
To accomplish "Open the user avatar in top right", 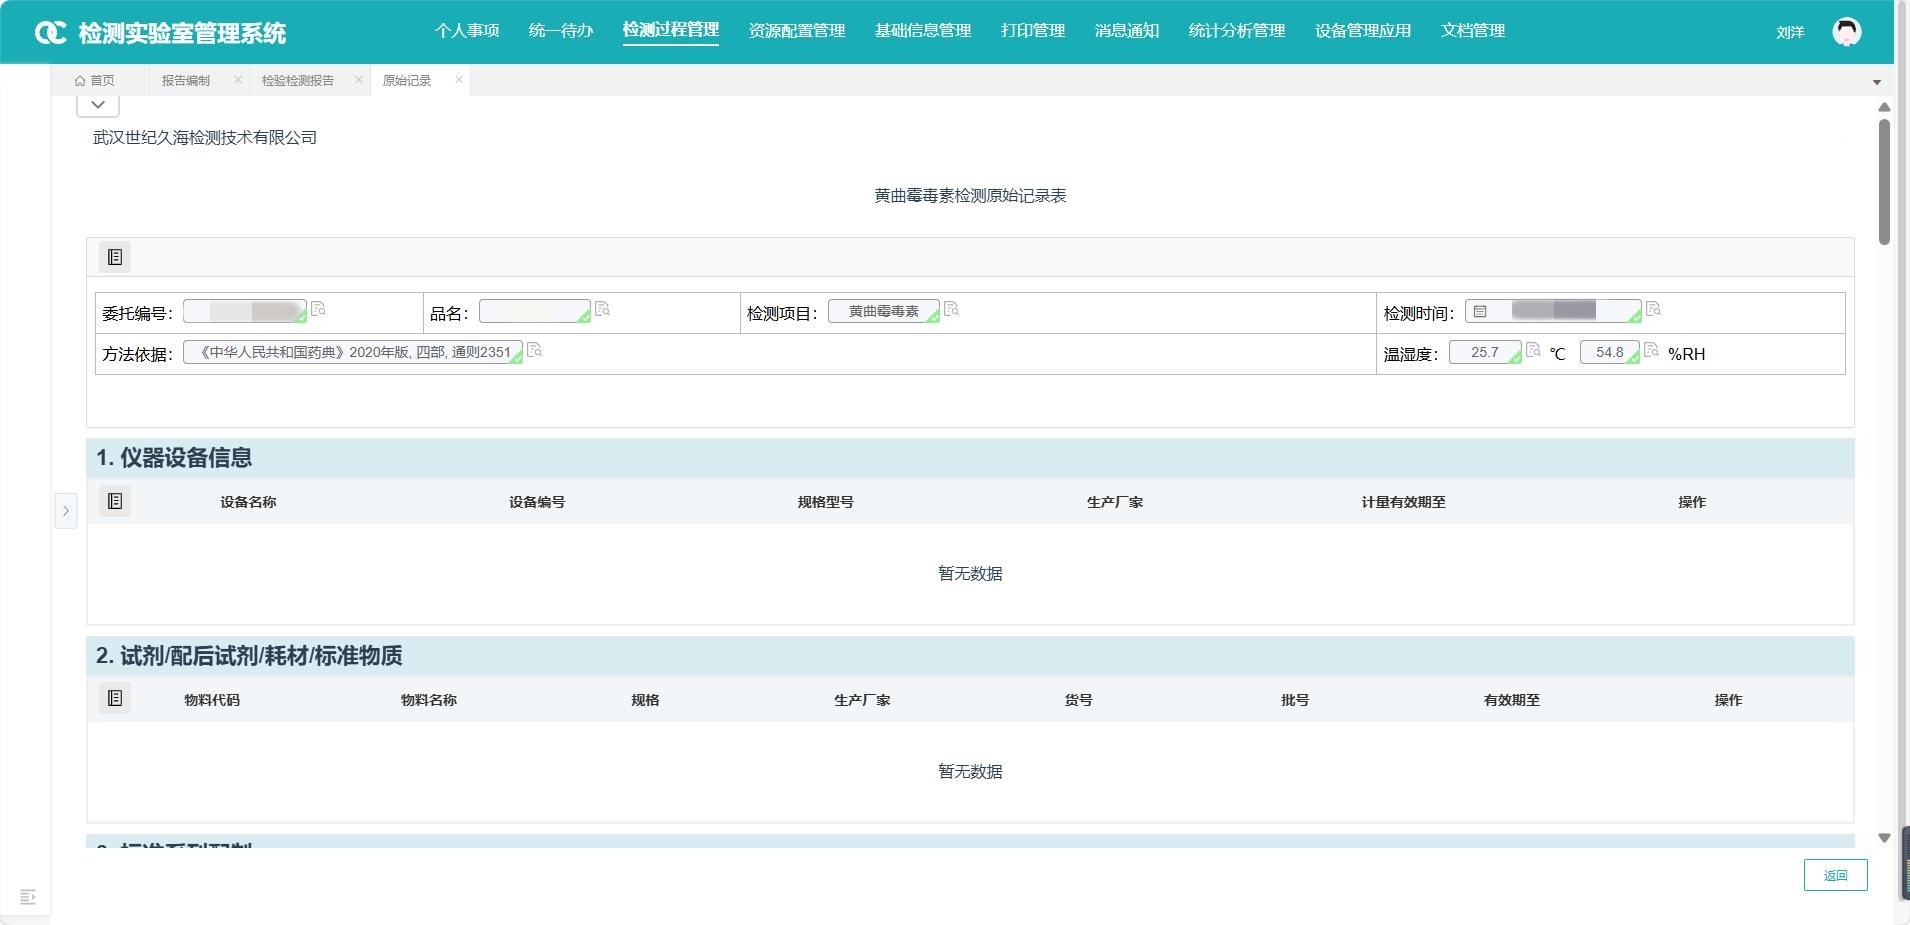I will tap(1846, 32).
